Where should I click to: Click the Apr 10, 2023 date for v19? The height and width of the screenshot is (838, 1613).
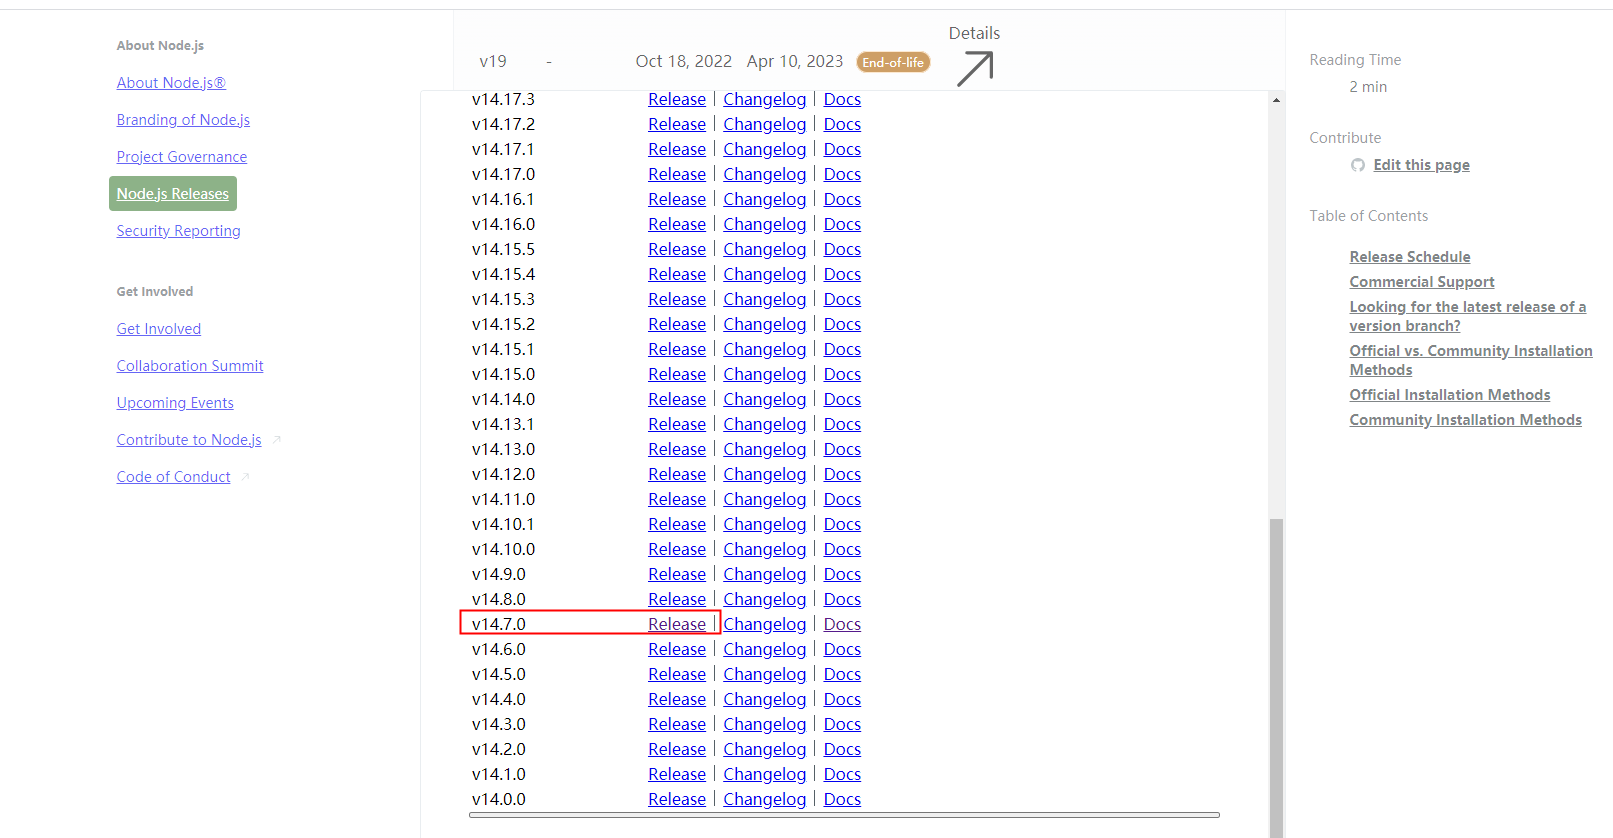click(x=795, y=61)
